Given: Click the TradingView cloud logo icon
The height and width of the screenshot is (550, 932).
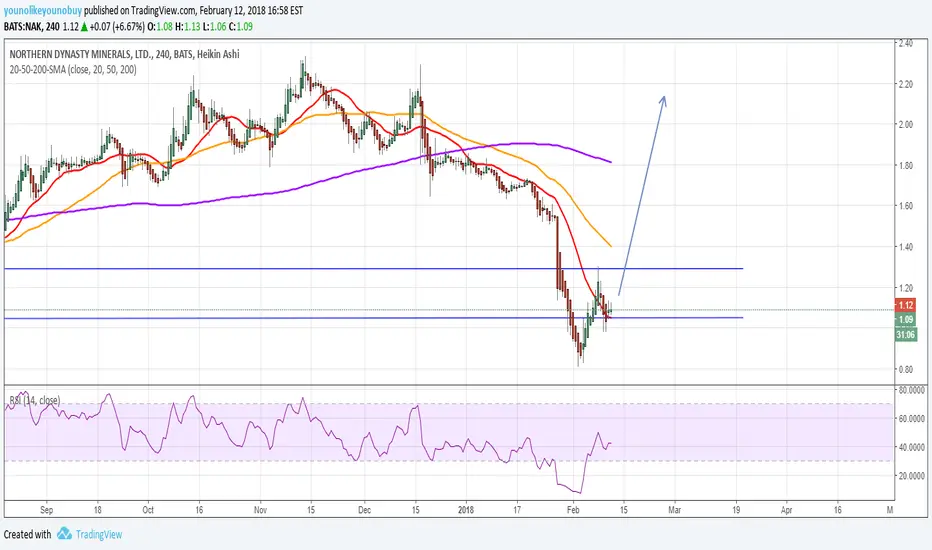Looking at the screenshot, I should tap(64, 533).
